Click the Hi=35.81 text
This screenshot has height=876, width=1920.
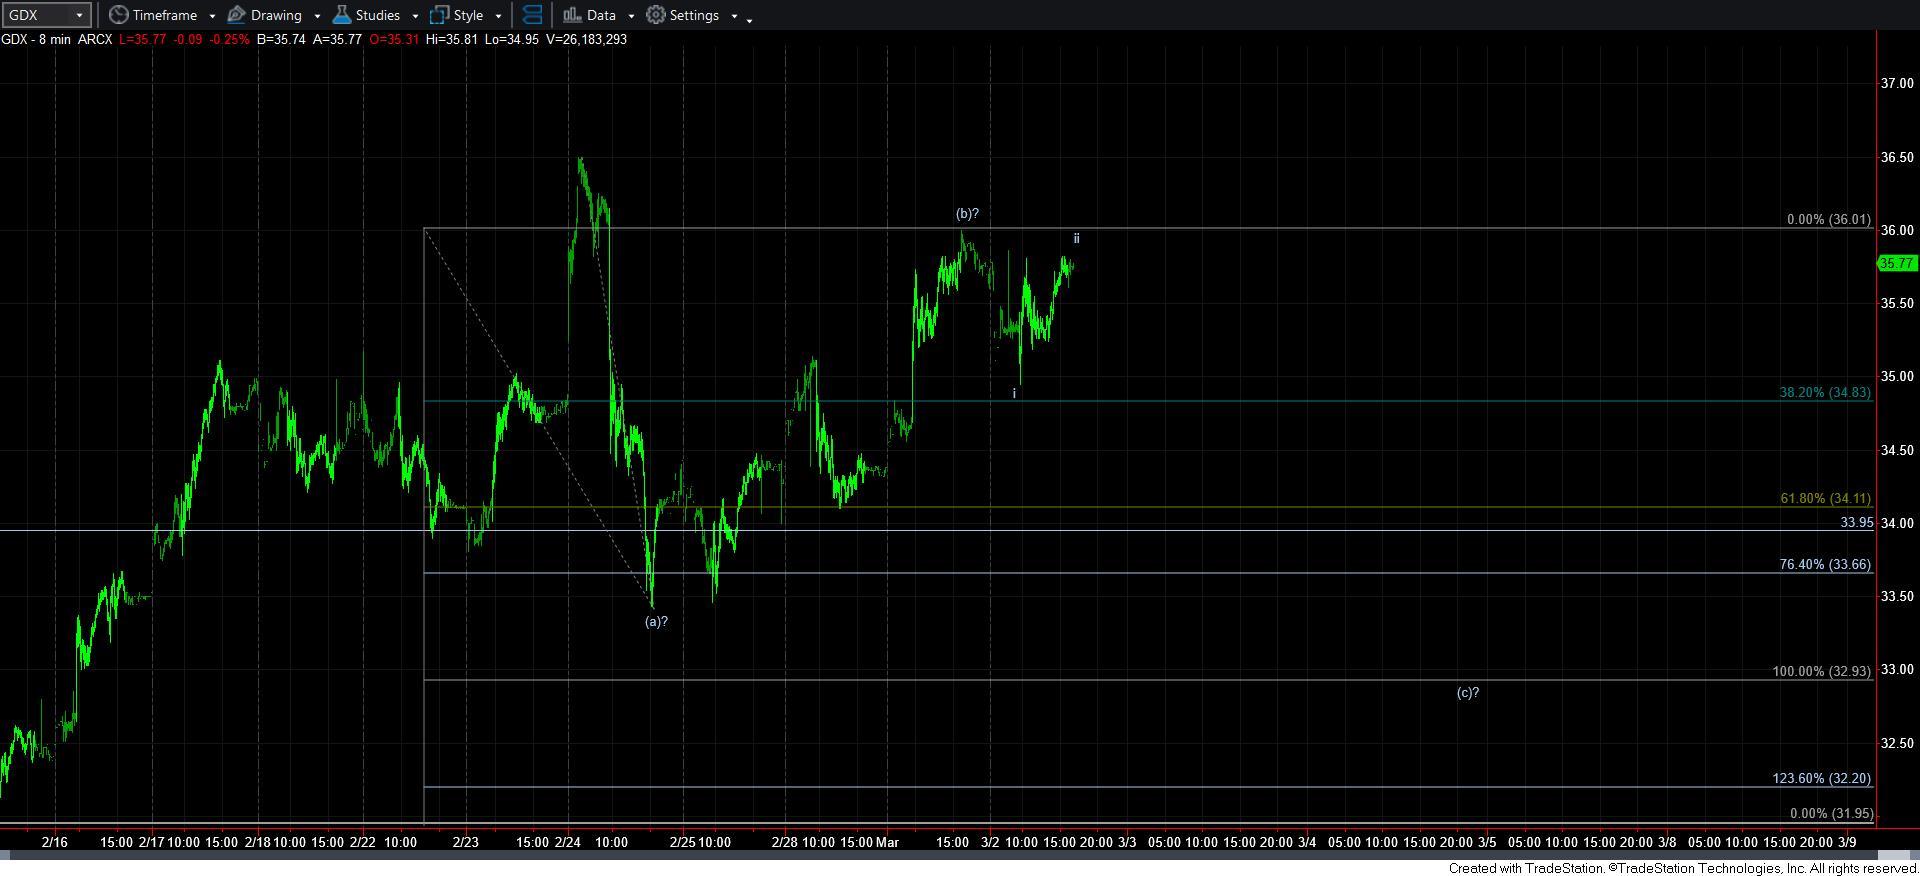point(453,39)
